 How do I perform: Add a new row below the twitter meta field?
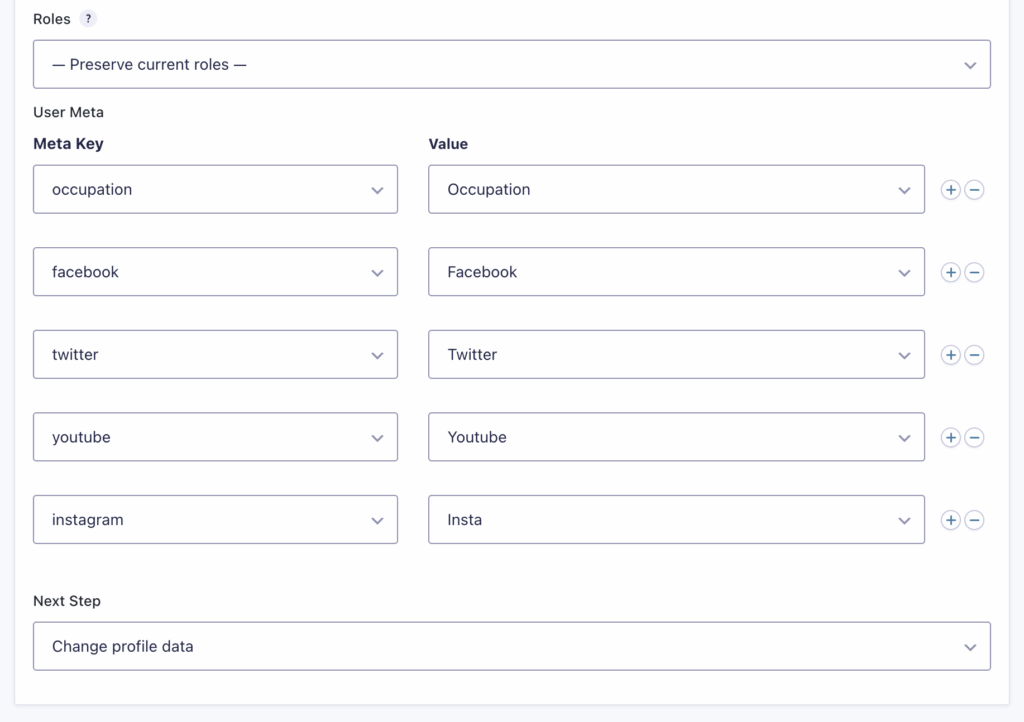[x=950, y=354]
